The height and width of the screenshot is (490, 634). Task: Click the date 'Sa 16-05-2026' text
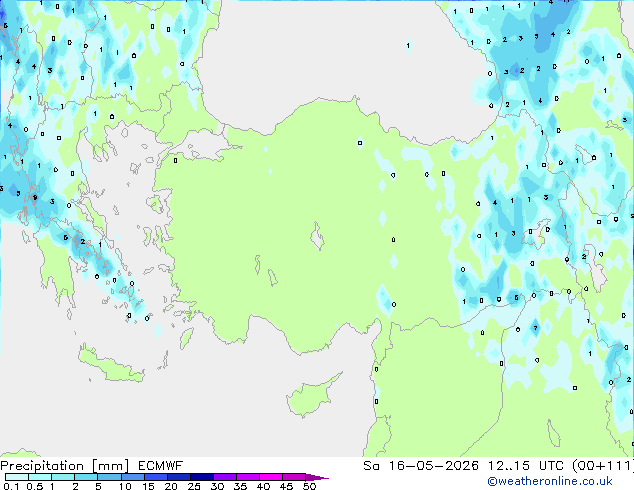tap(421, 466)
